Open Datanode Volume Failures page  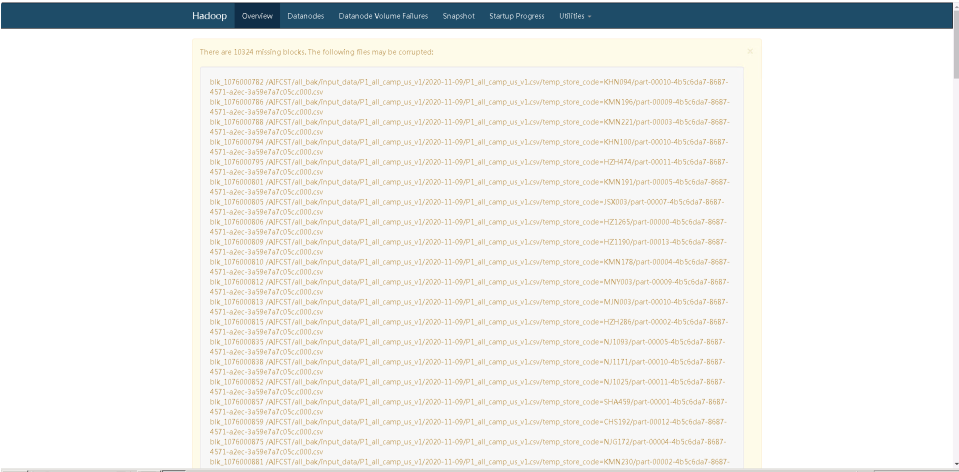click(x=383, y=16)
